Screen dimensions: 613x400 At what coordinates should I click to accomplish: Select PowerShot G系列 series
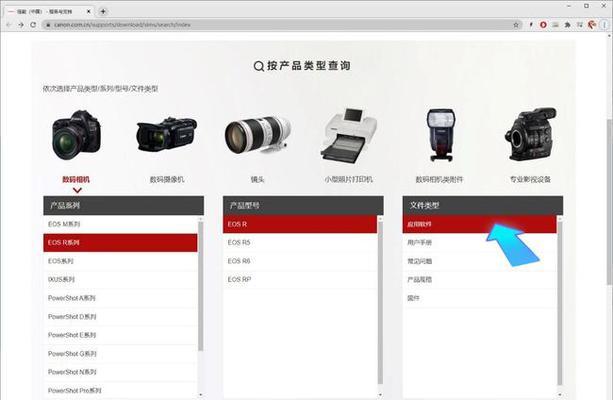(x=120, y=354)
